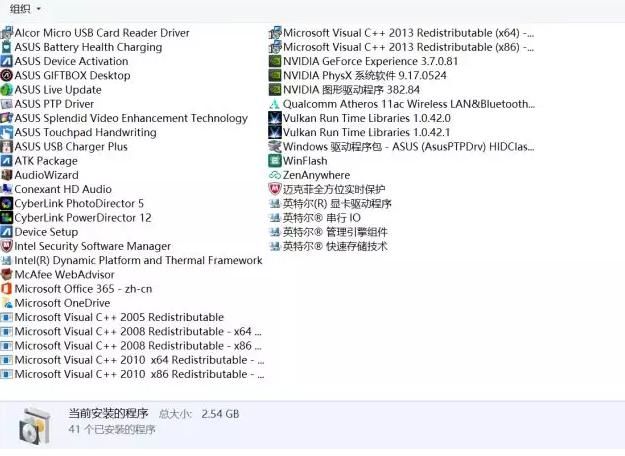The width and height of the screenshot is (625, 456).
Task: Select 英特尔® 快速存储技术 entry
Action: coord(329,246)
